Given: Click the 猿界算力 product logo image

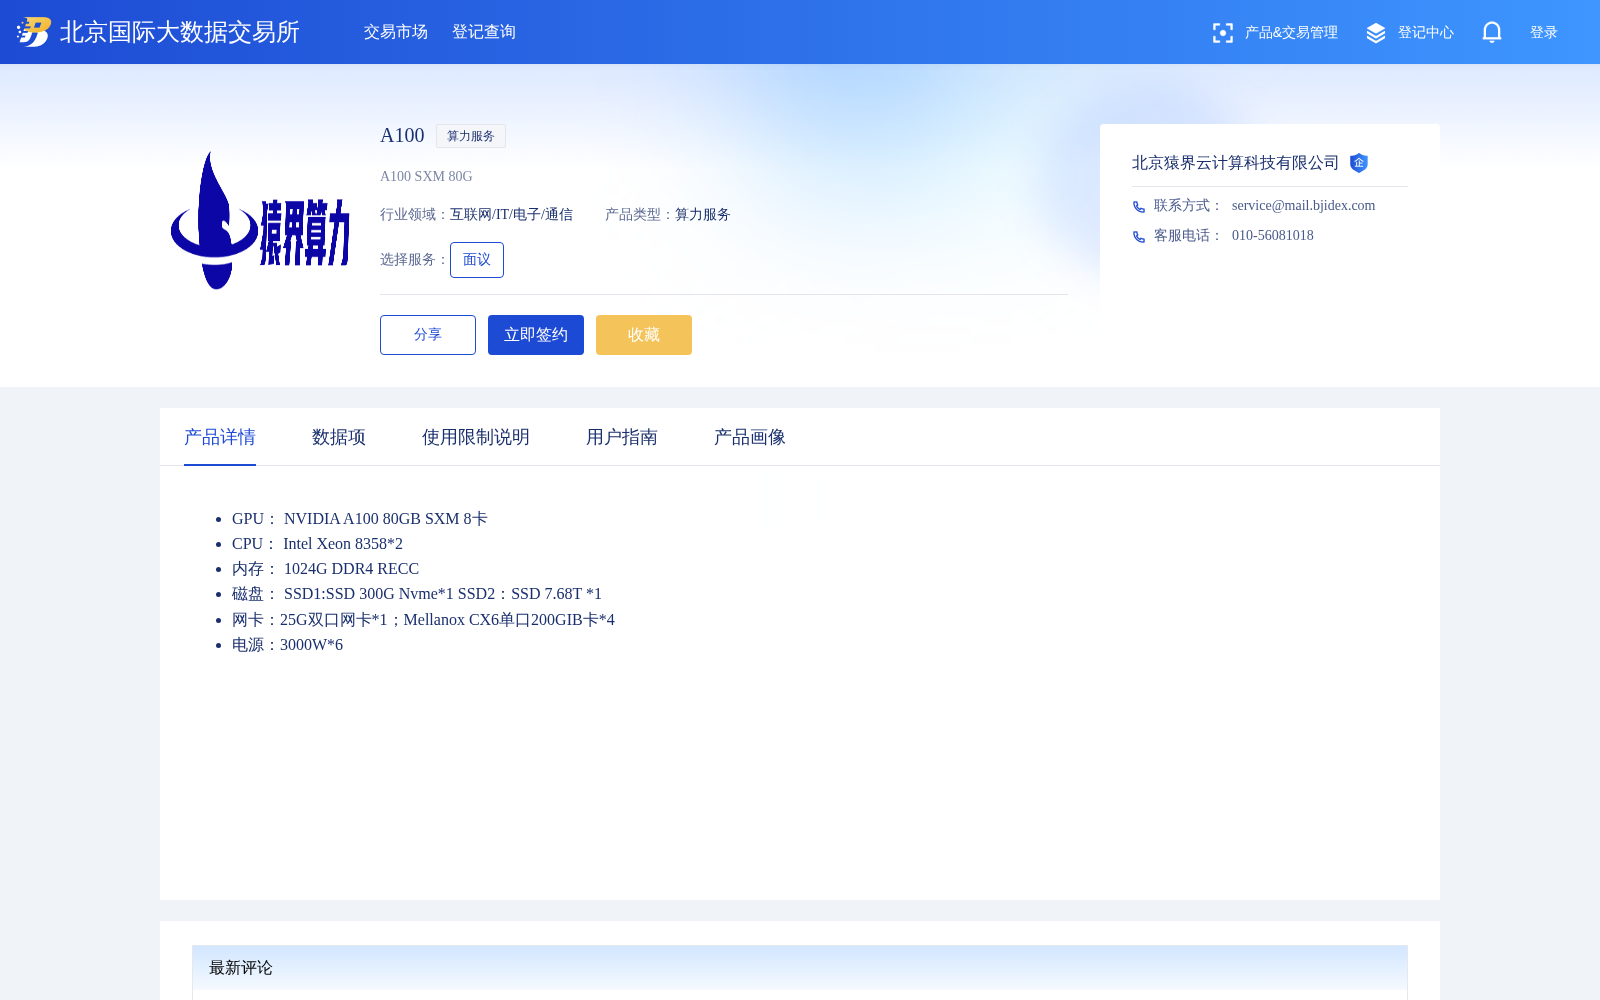Looking at the screenshot, I should pyautogui.click(x=260, y=221).
